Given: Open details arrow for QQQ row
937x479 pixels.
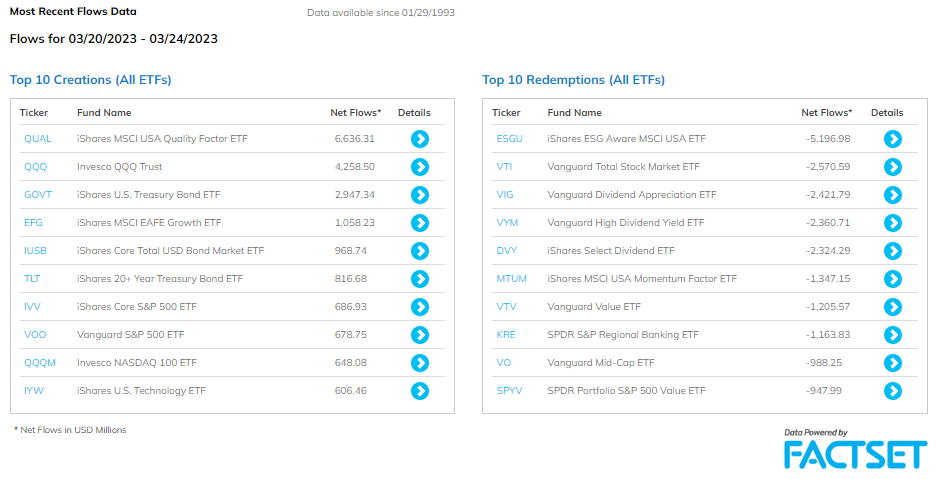Looking at the screenshot, I should click(x=419, y=167).
